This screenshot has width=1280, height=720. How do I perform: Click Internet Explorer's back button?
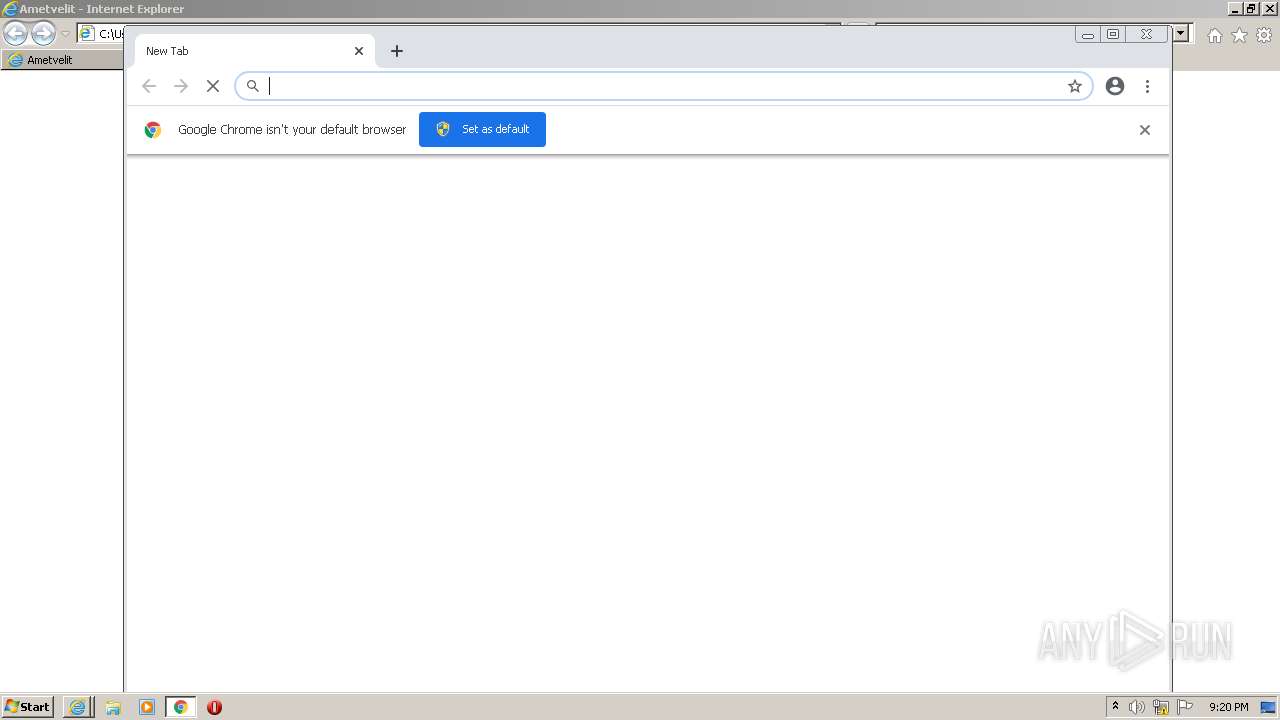15,33
